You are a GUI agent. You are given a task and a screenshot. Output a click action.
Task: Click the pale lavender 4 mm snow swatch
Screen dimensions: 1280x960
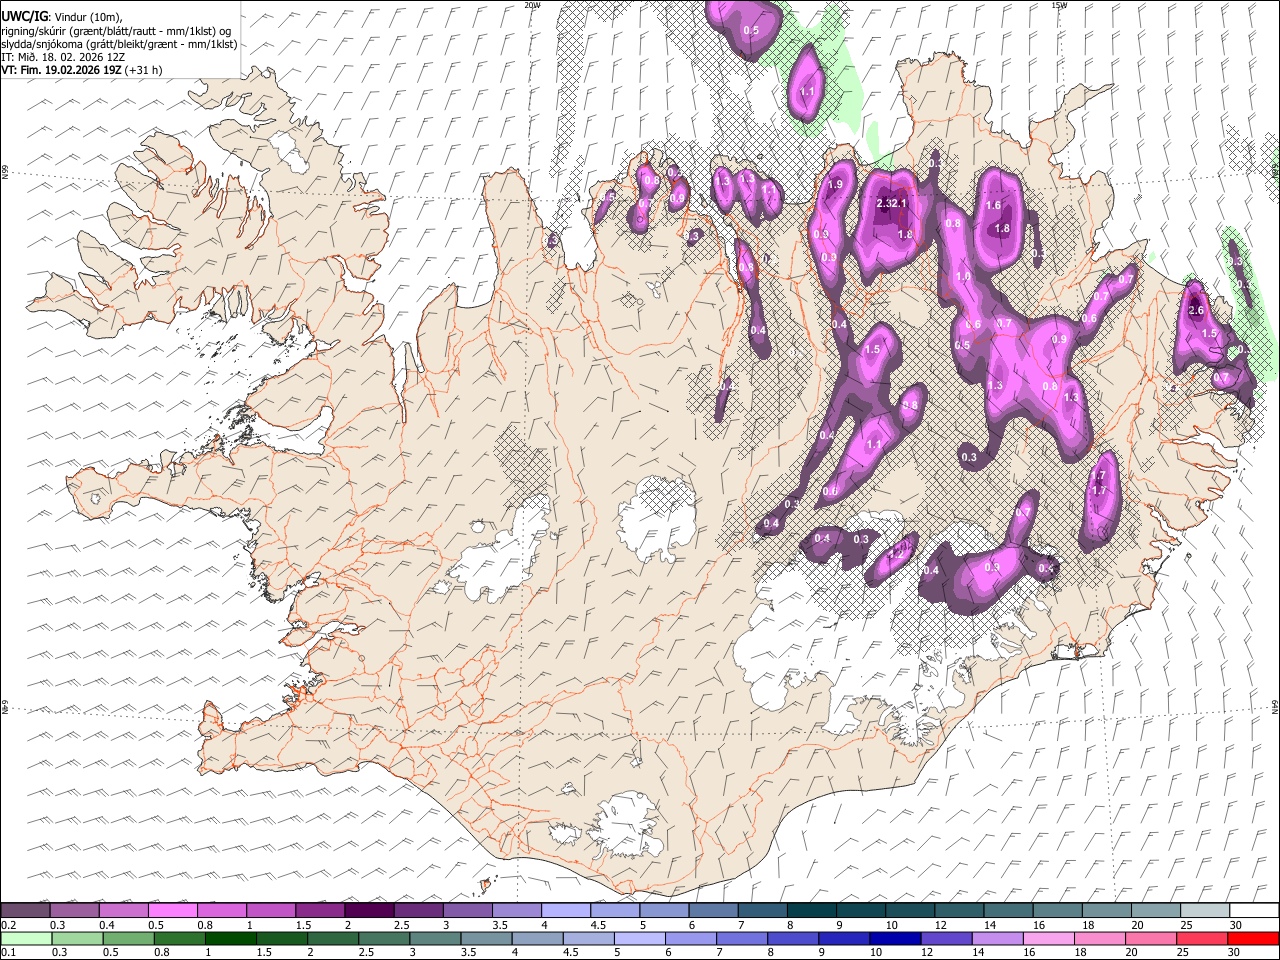tap(565, 911)
